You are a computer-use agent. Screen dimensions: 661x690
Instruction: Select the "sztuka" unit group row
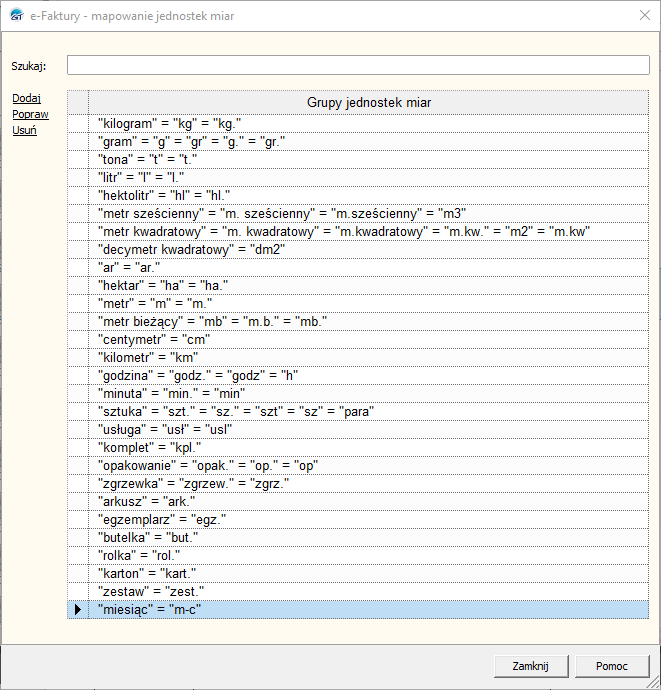(x=236, y=411)
